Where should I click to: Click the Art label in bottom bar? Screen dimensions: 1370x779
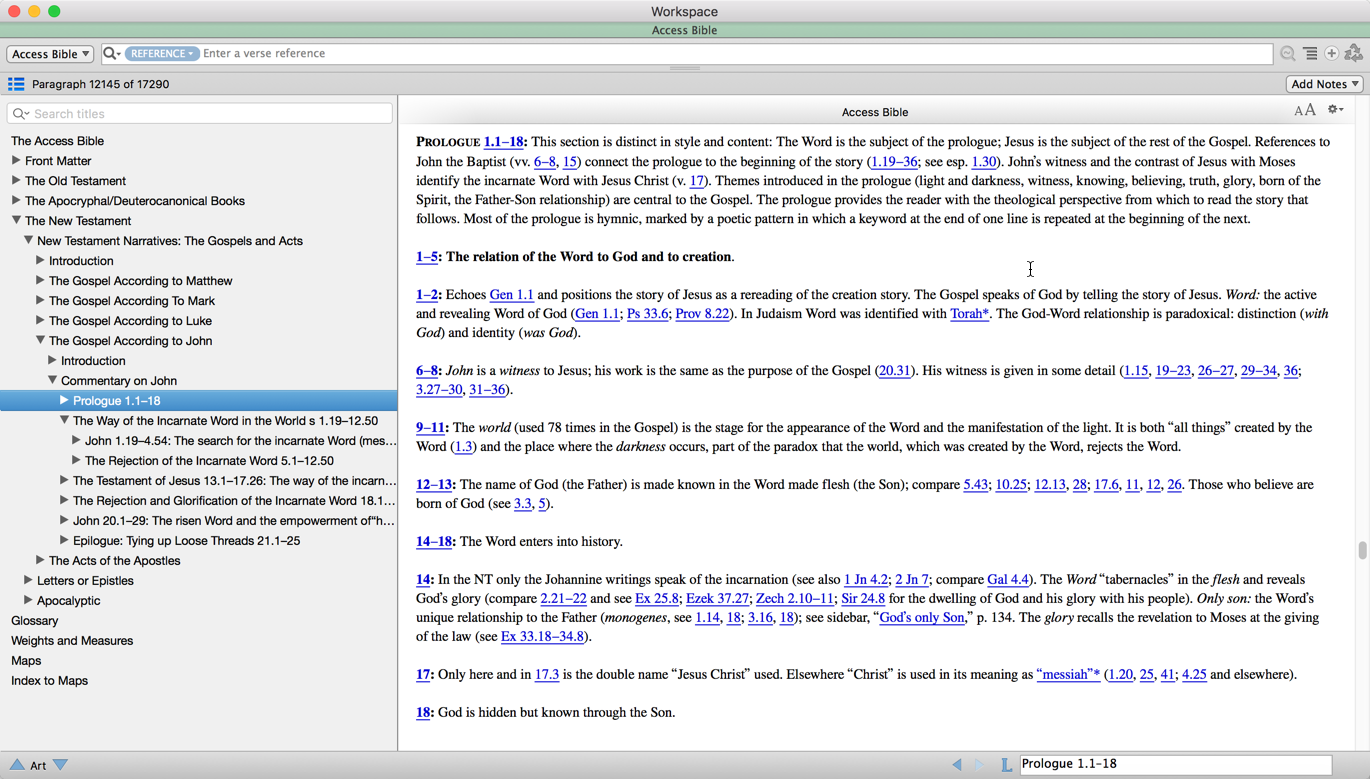(38, 766)
